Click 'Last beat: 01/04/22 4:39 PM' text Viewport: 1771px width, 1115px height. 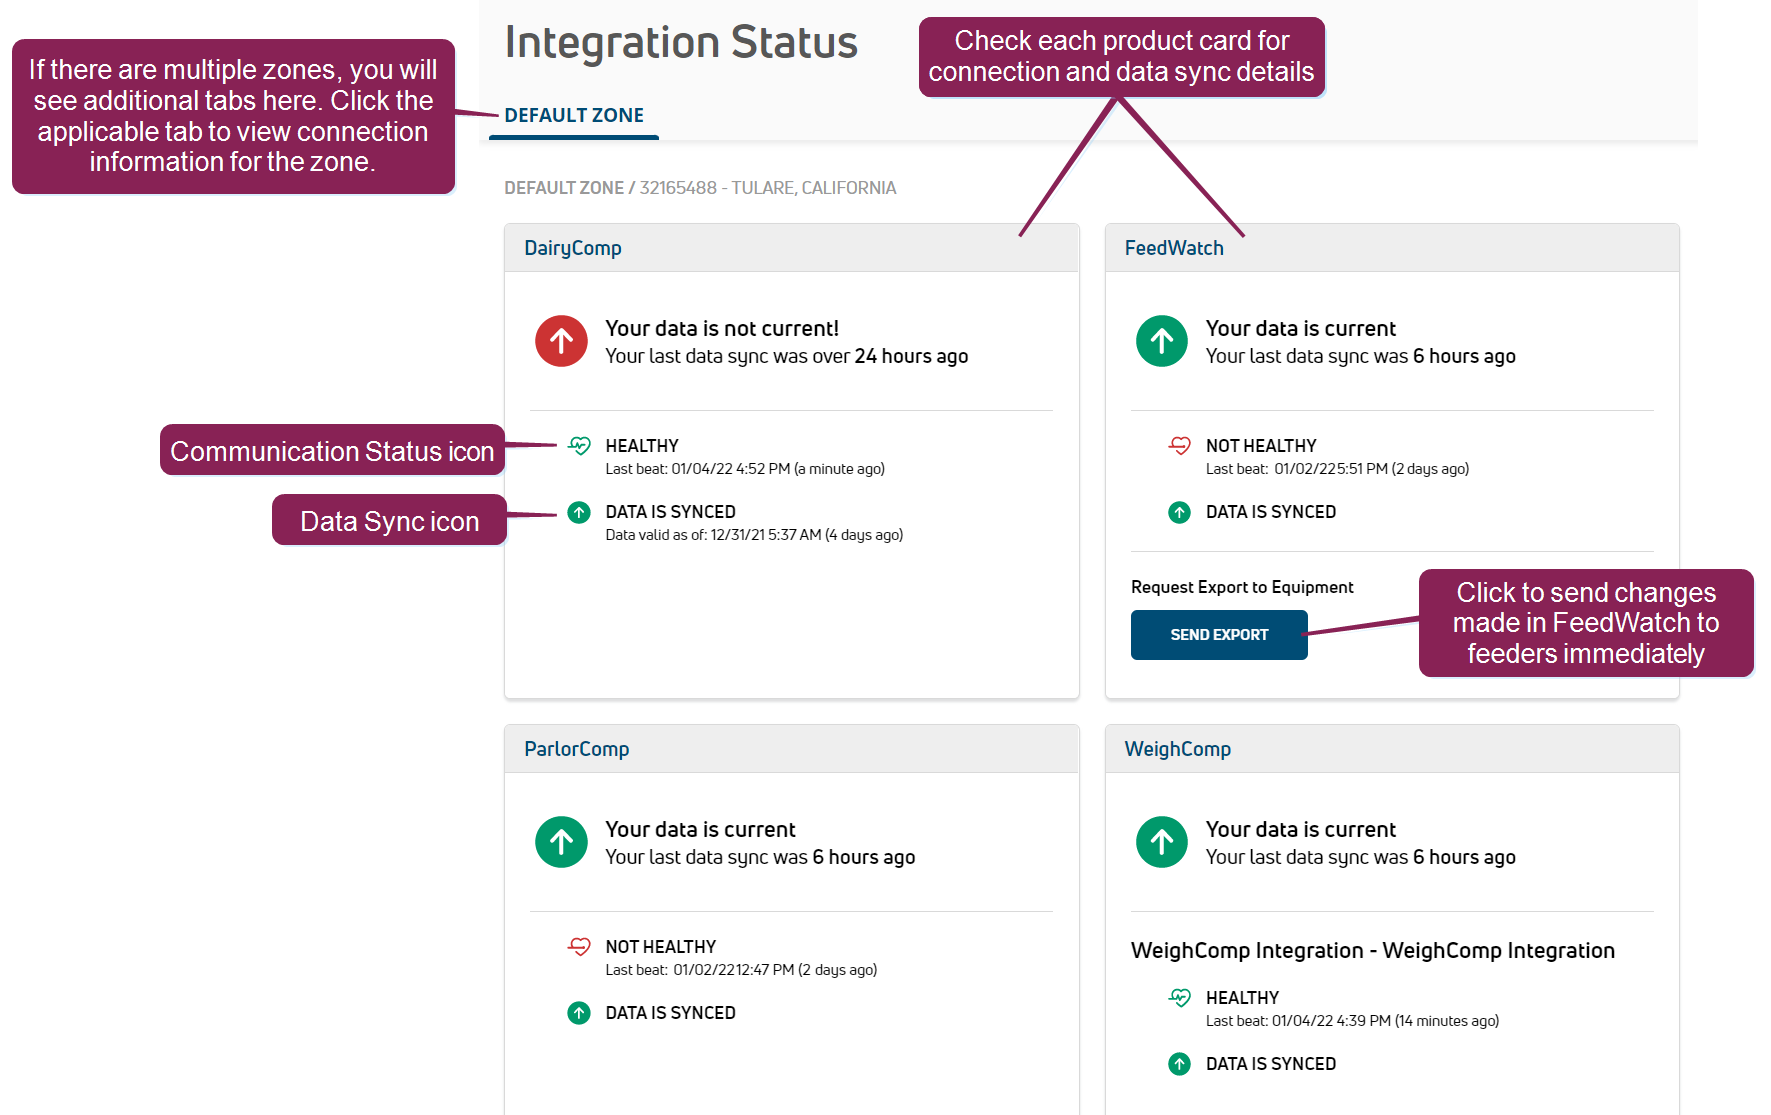point(1298,1021)
